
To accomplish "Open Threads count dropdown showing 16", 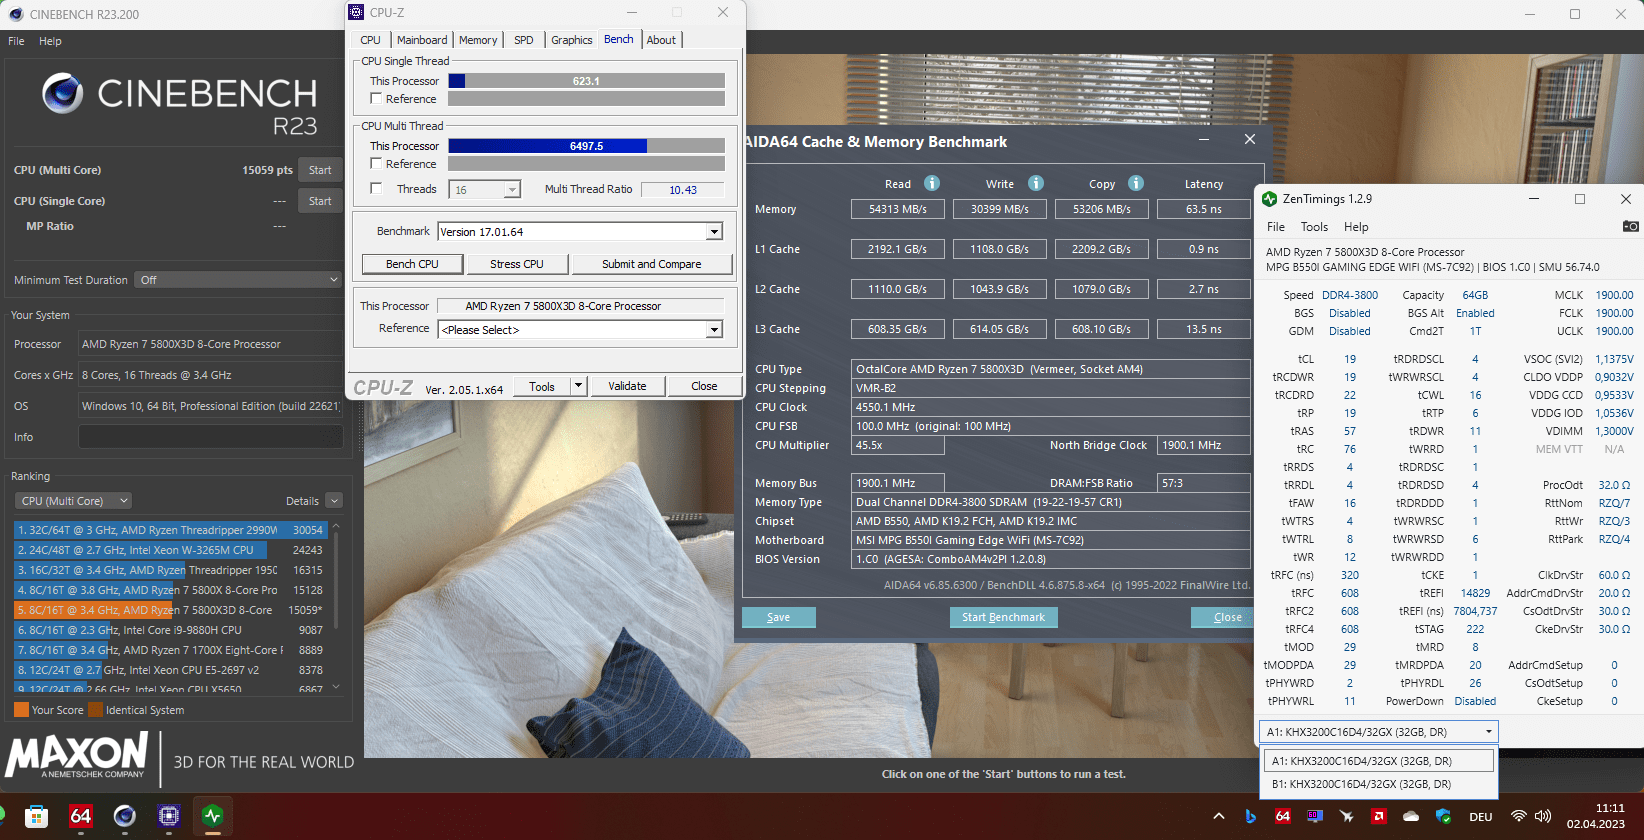I will (486, 189).
